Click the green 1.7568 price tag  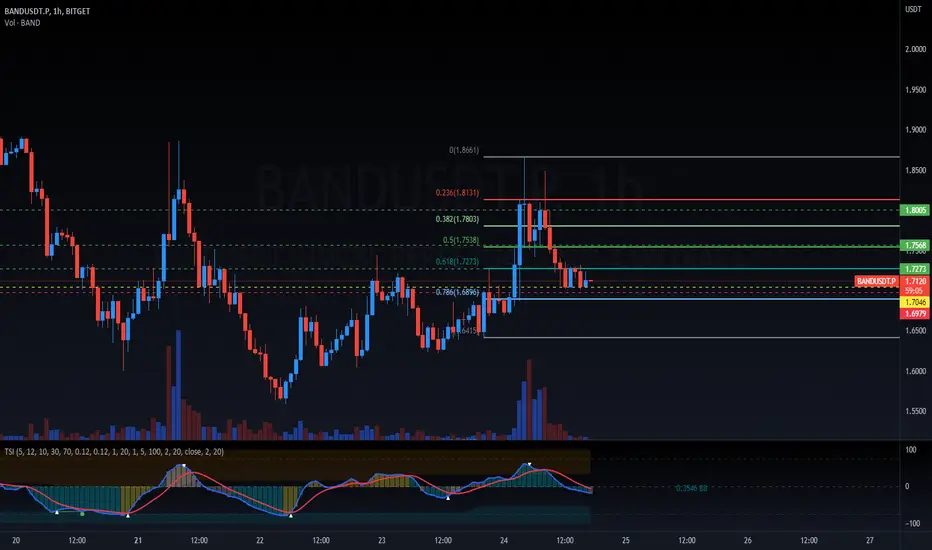(x=915, y=246)
